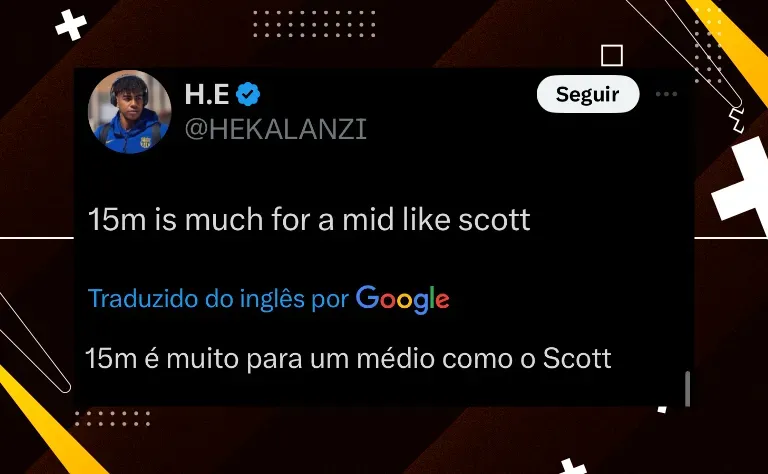Click the Traduzido do inglês por link
The height and width of the screenshot is (474, 768).
pyautogui.click(x=218, y=298)
